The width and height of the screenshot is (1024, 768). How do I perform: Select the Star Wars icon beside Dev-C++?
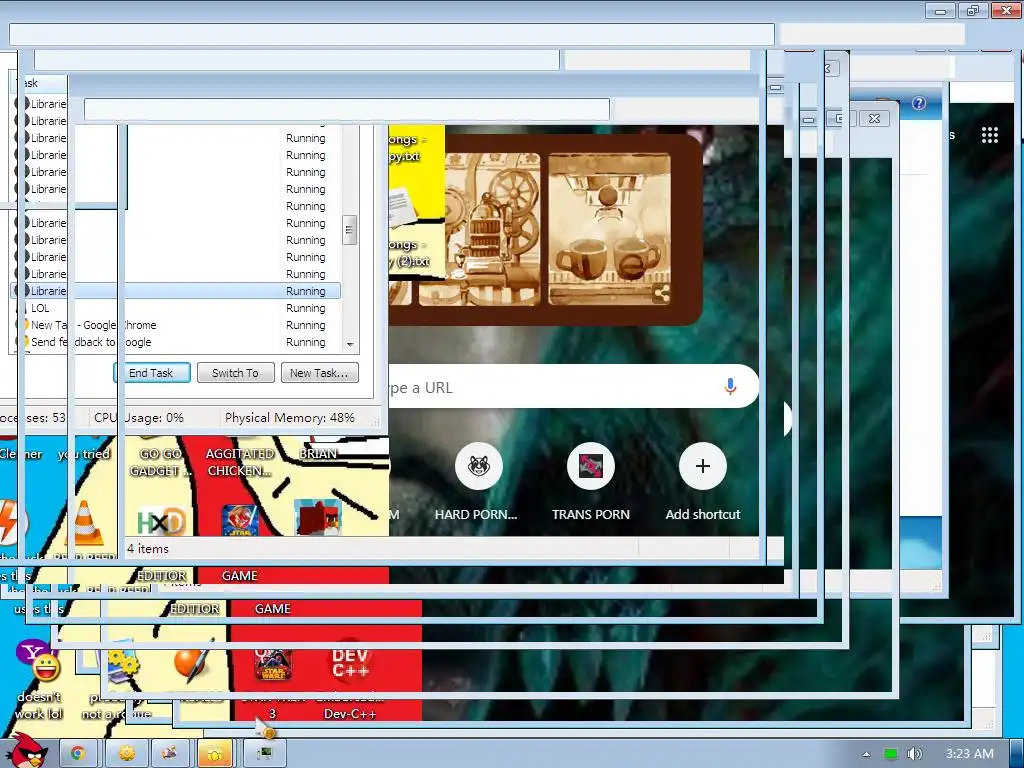pos(272,664)
